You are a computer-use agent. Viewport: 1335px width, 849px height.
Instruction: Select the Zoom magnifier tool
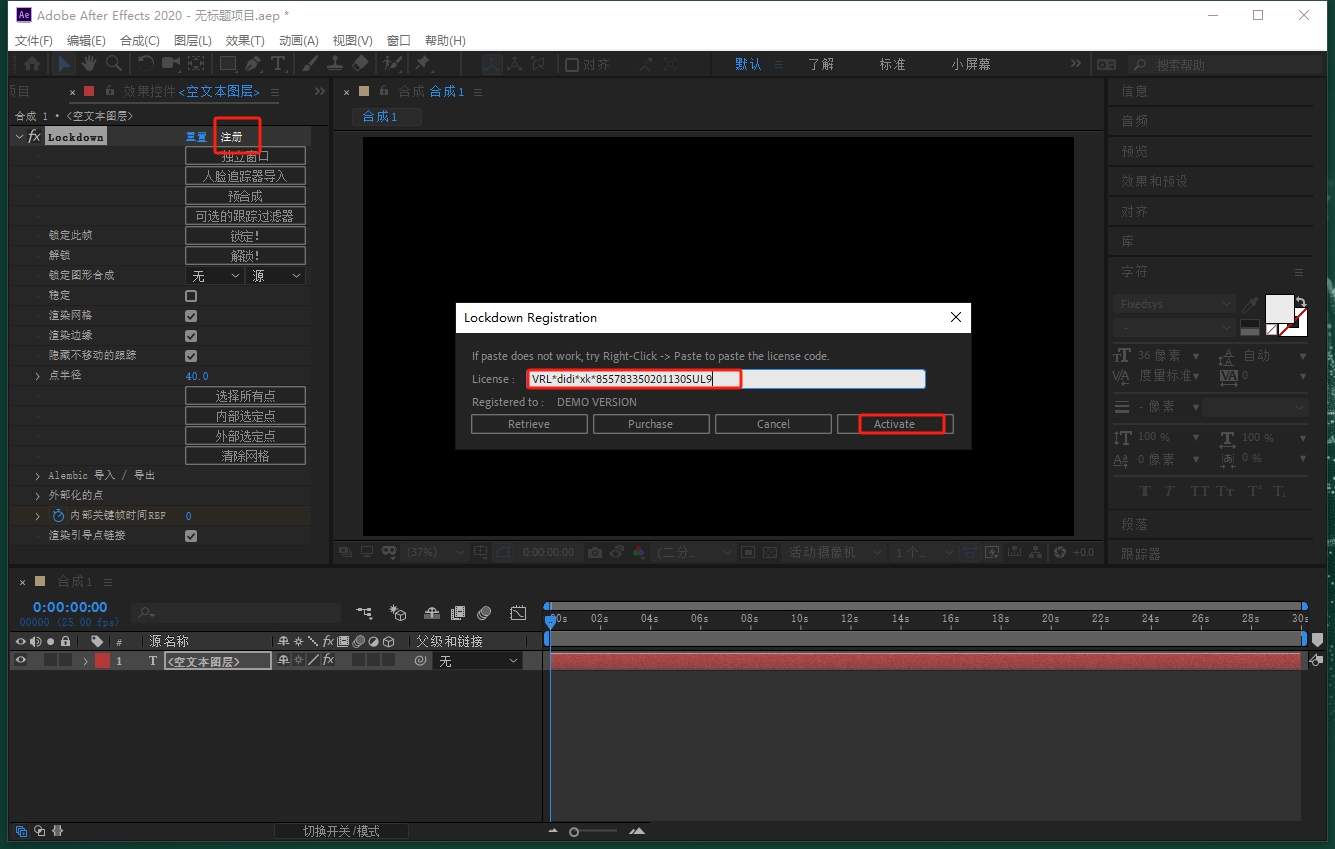click(114, 63)
